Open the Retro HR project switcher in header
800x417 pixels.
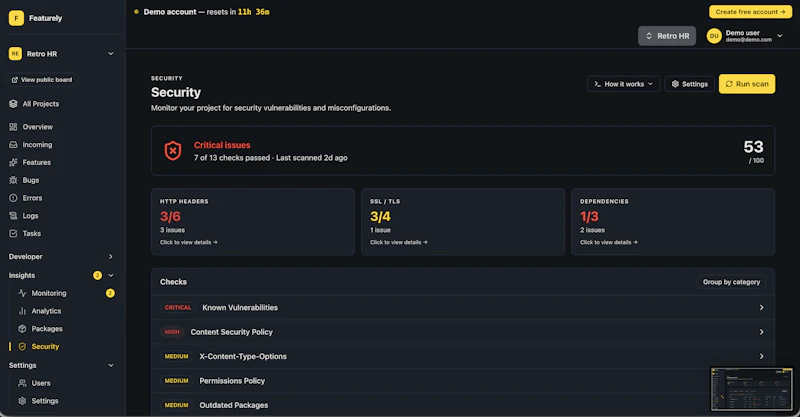click(667, 36)
